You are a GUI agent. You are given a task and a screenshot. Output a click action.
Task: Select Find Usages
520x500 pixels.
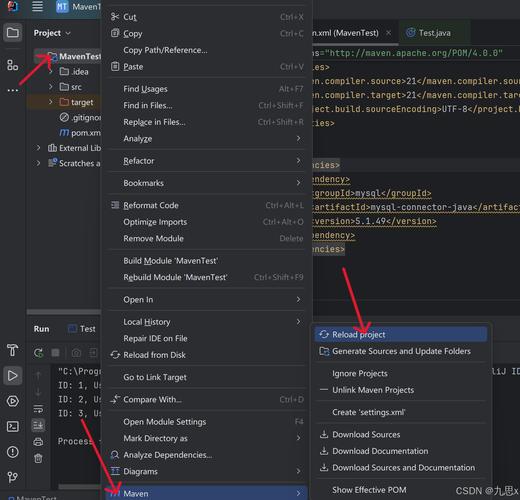tap(207, 89)
